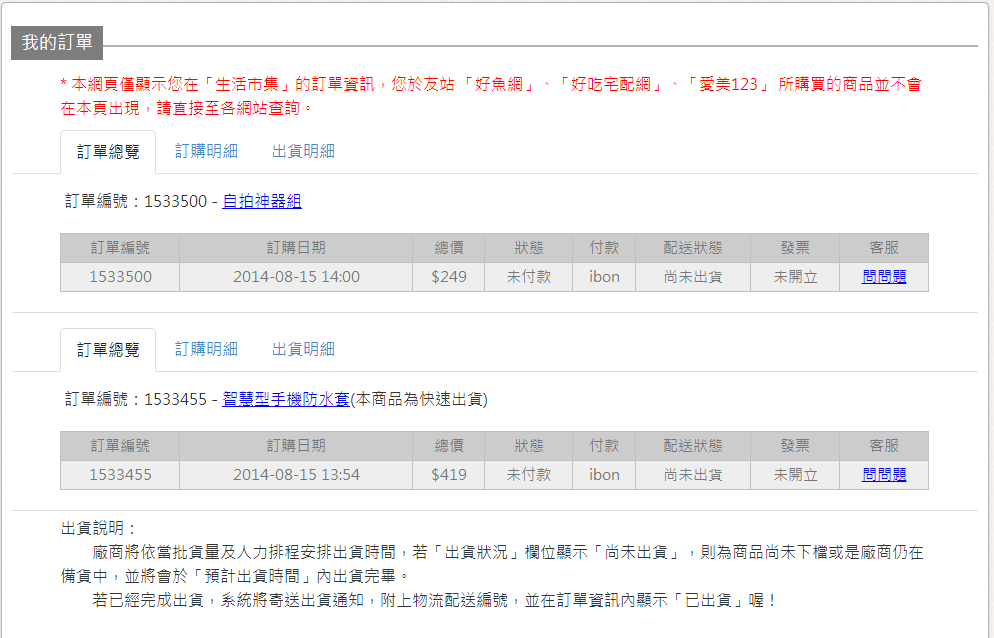Select 訂單總覽 tab for order 1533455

(x=108, y=349)
